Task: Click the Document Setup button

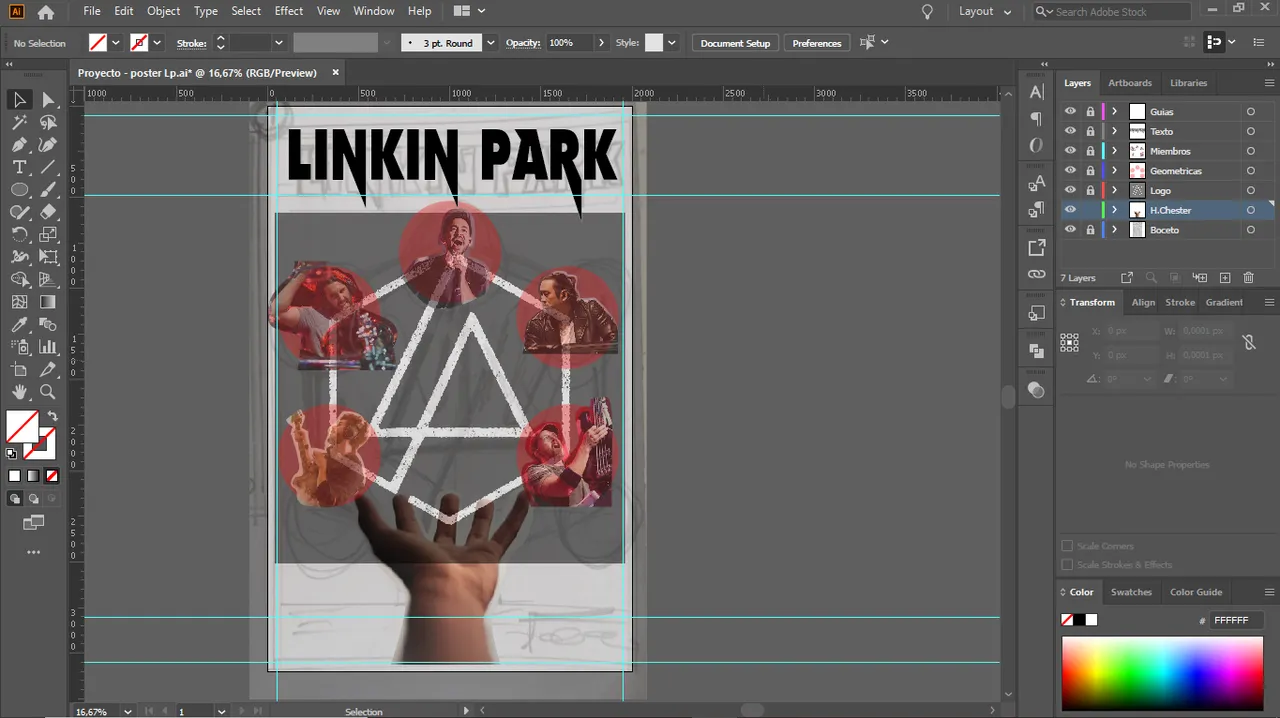Action: pos(735,43)
